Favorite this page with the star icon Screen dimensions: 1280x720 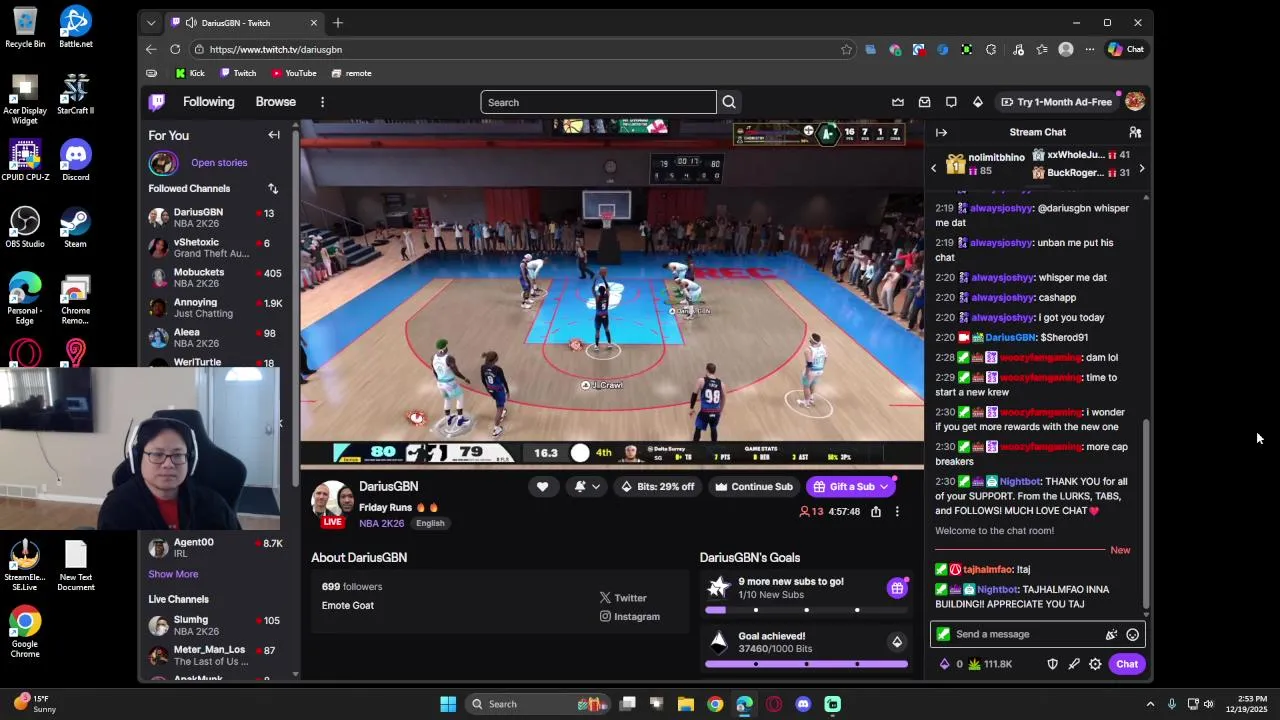tap(846, 49)
